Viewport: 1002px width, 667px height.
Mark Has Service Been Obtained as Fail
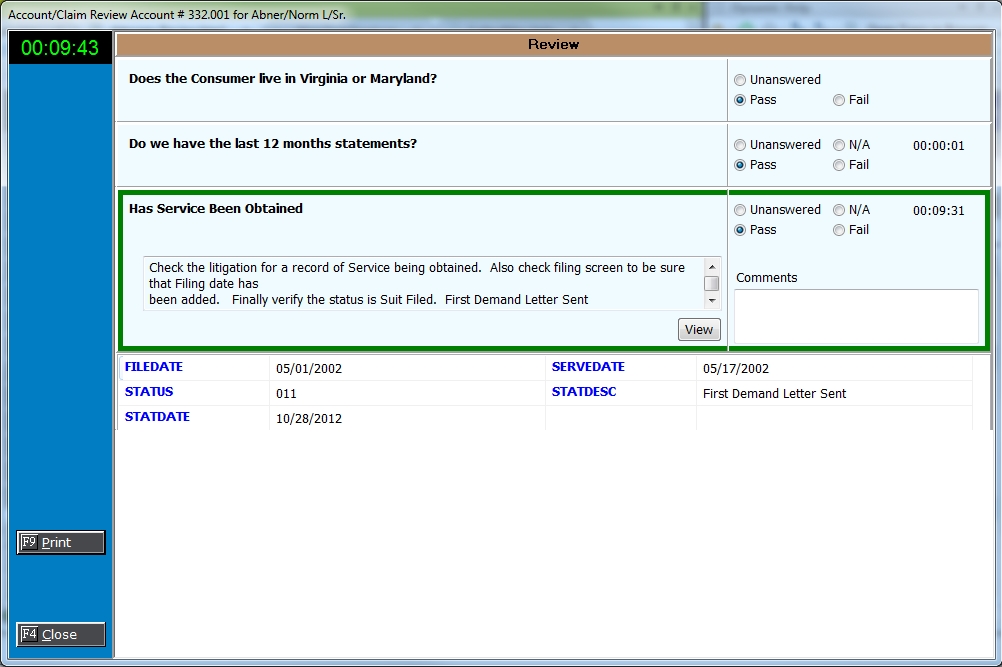[x=839, y=230]
